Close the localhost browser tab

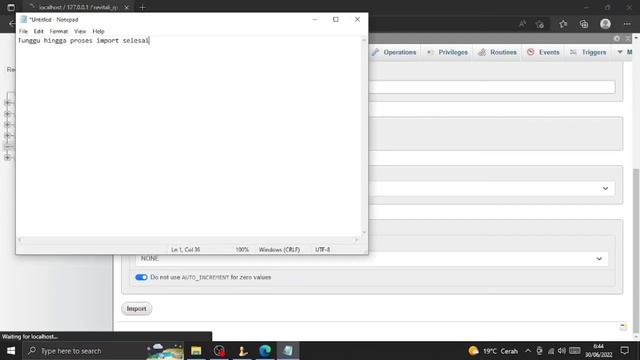point(127,7)
